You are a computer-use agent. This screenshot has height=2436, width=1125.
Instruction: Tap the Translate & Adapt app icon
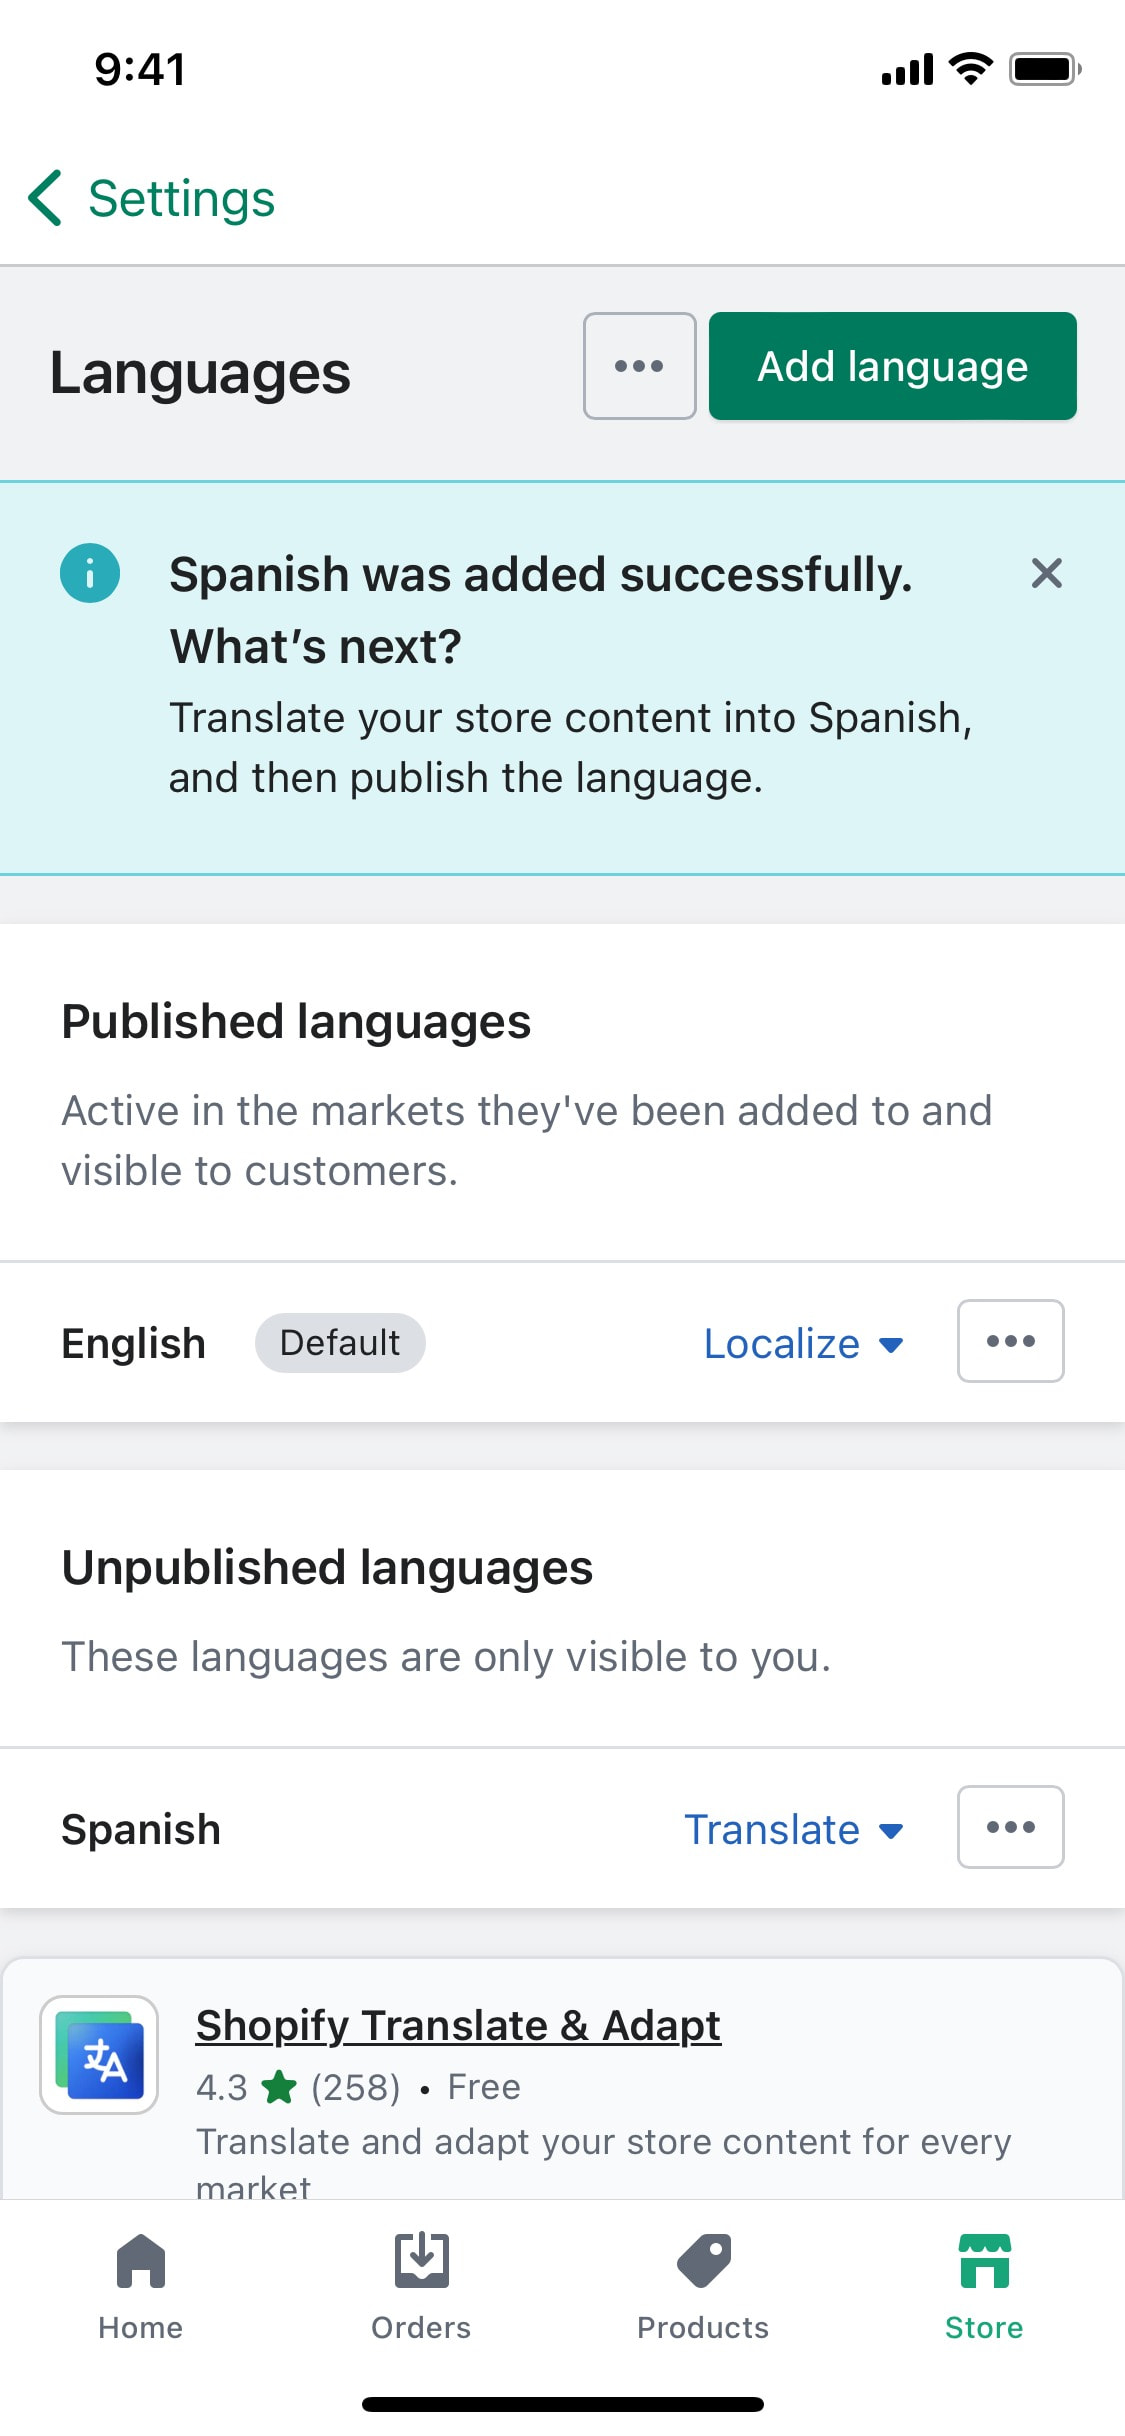click(x=99, y=2055)
